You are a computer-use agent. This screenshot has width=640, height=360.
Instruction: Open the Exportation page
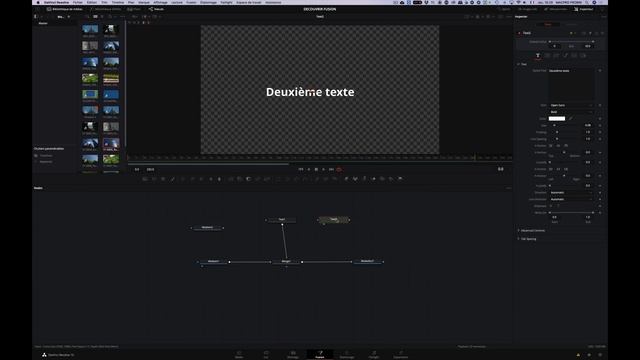click(x=401, y=354)
